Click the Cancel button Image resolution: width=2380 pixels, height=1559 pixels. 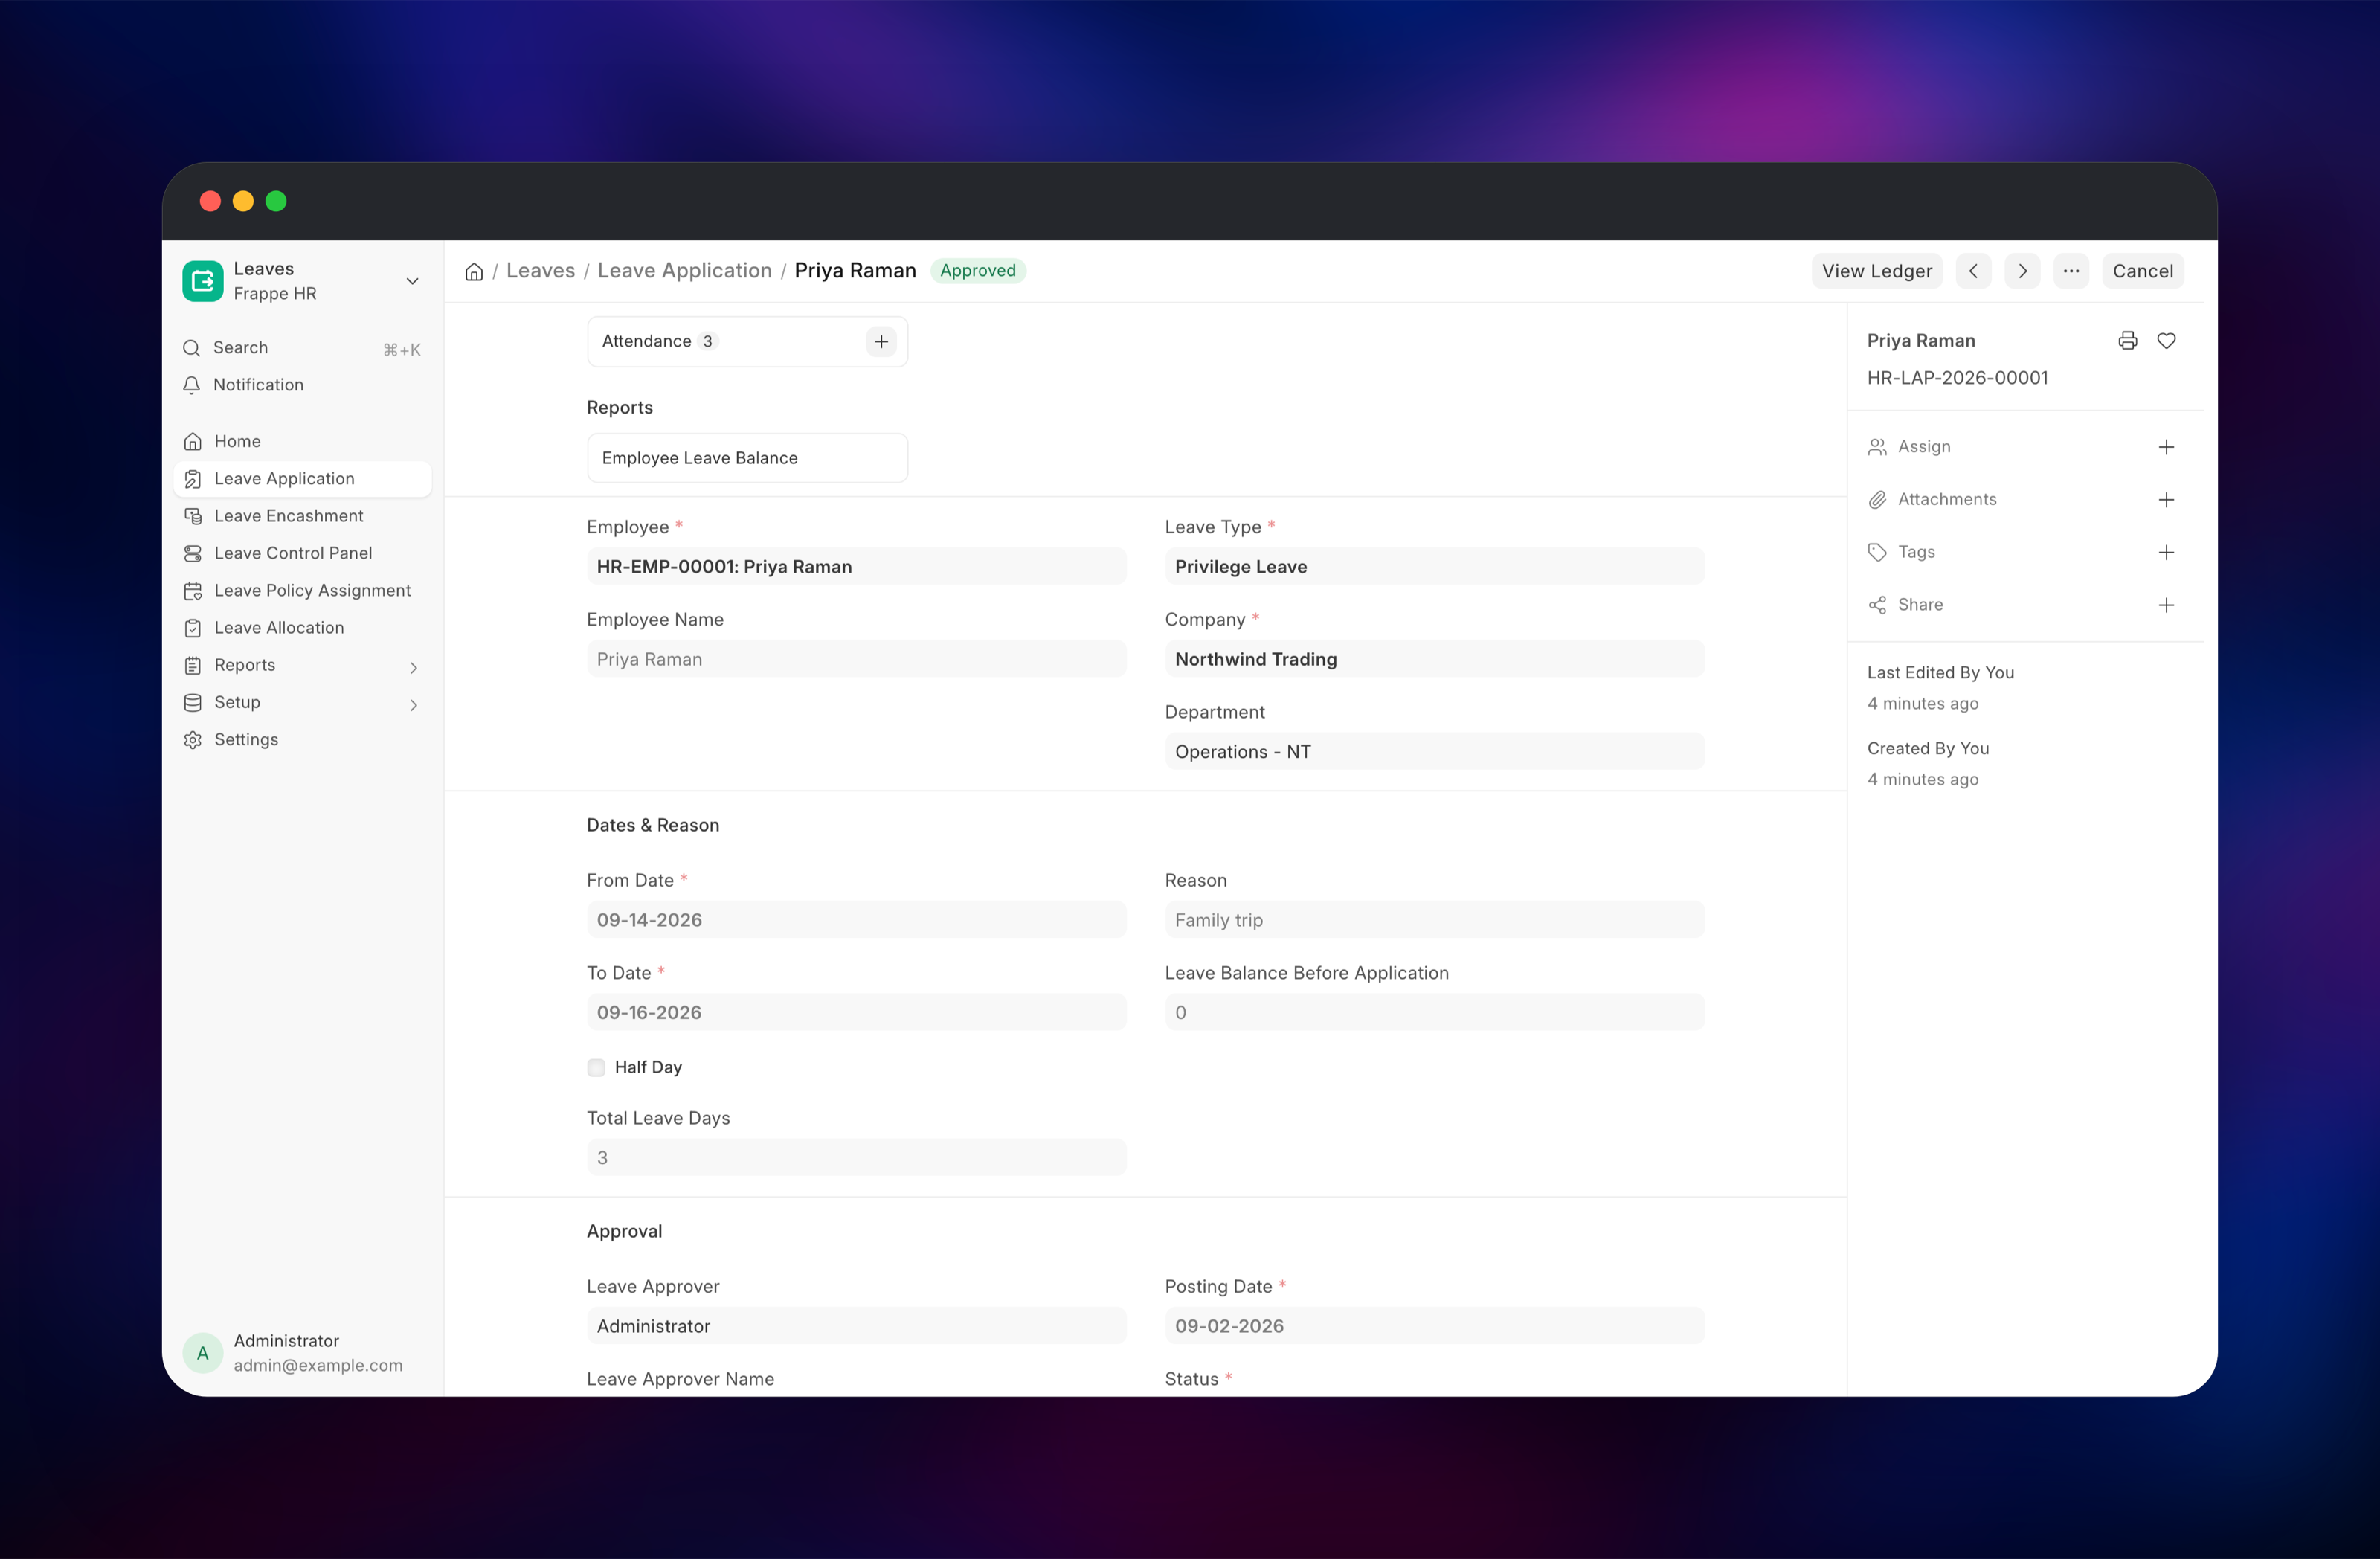(x=2142, y=271)
